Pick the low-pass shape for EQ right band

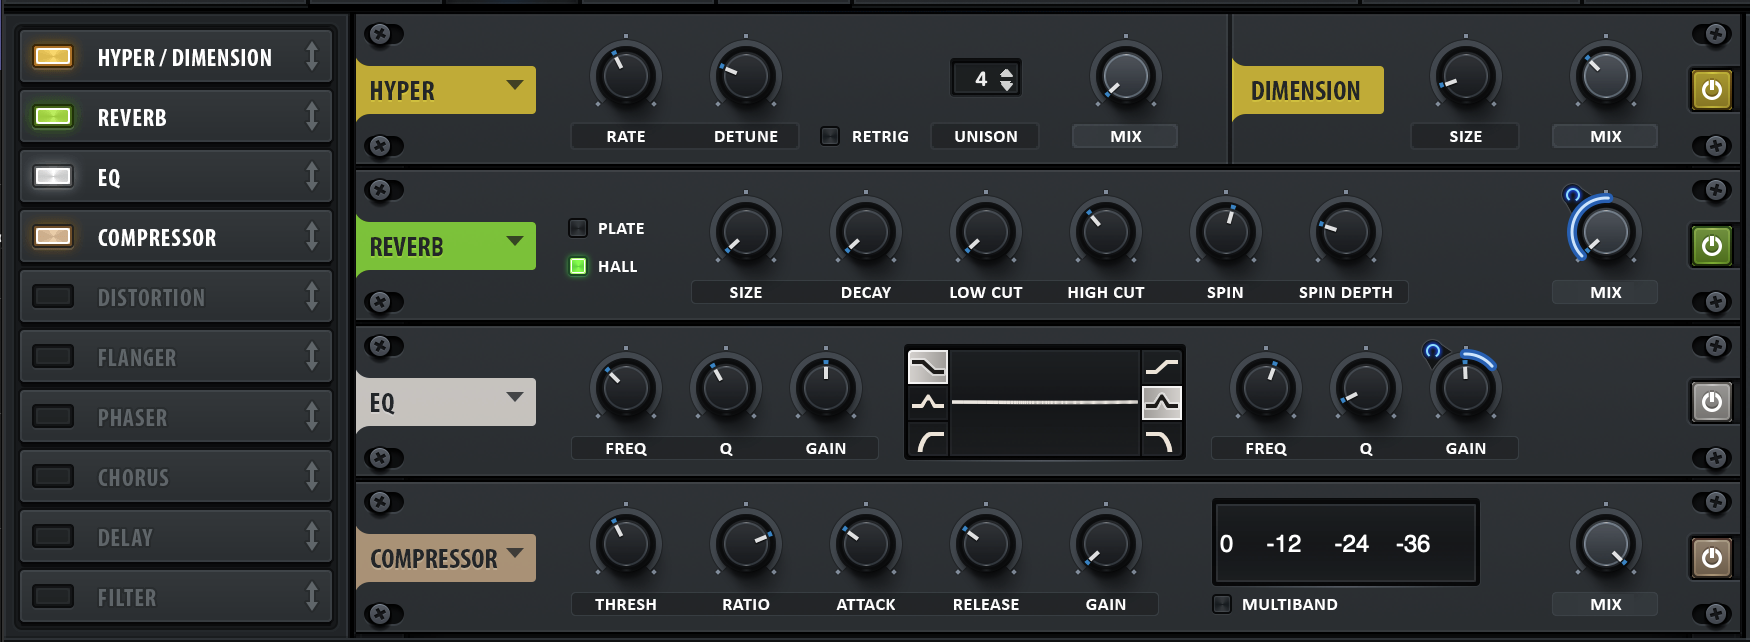(1162, 440)
